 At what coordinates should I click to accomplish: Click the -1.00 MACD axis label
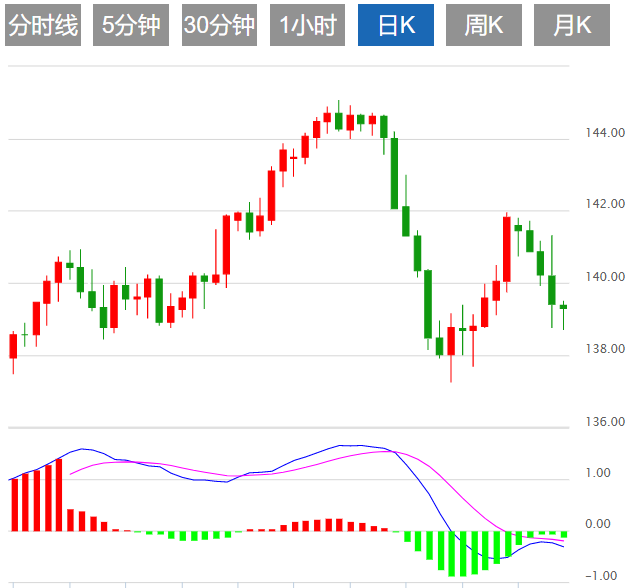click(601, 576)
